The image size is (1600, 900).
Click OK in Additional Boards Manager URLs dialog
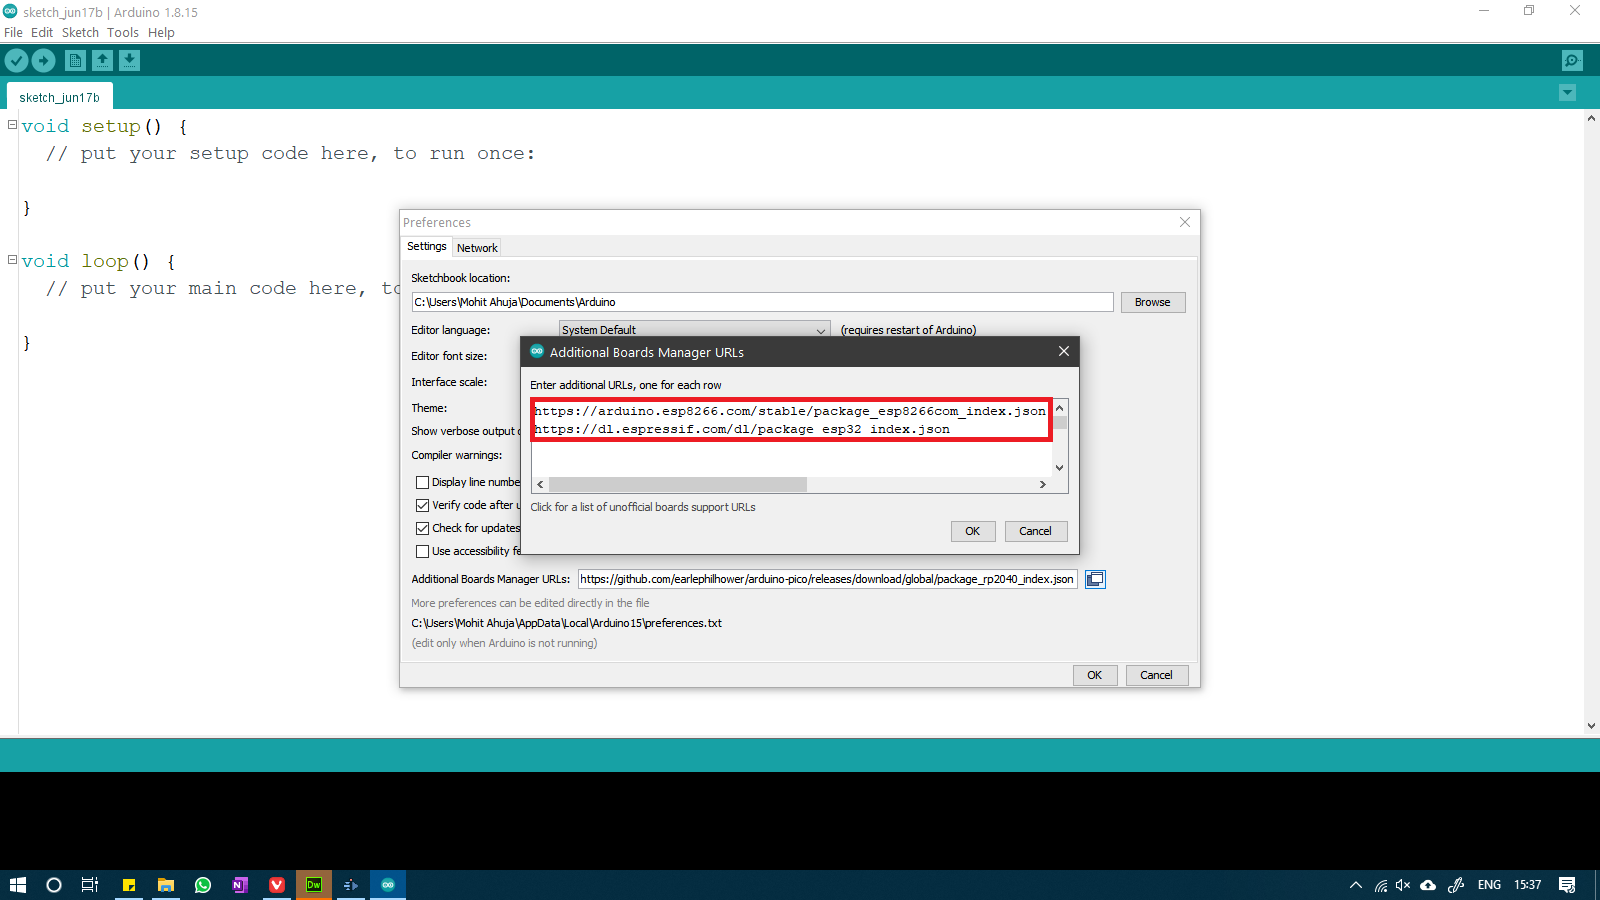(x=973, y=531)
